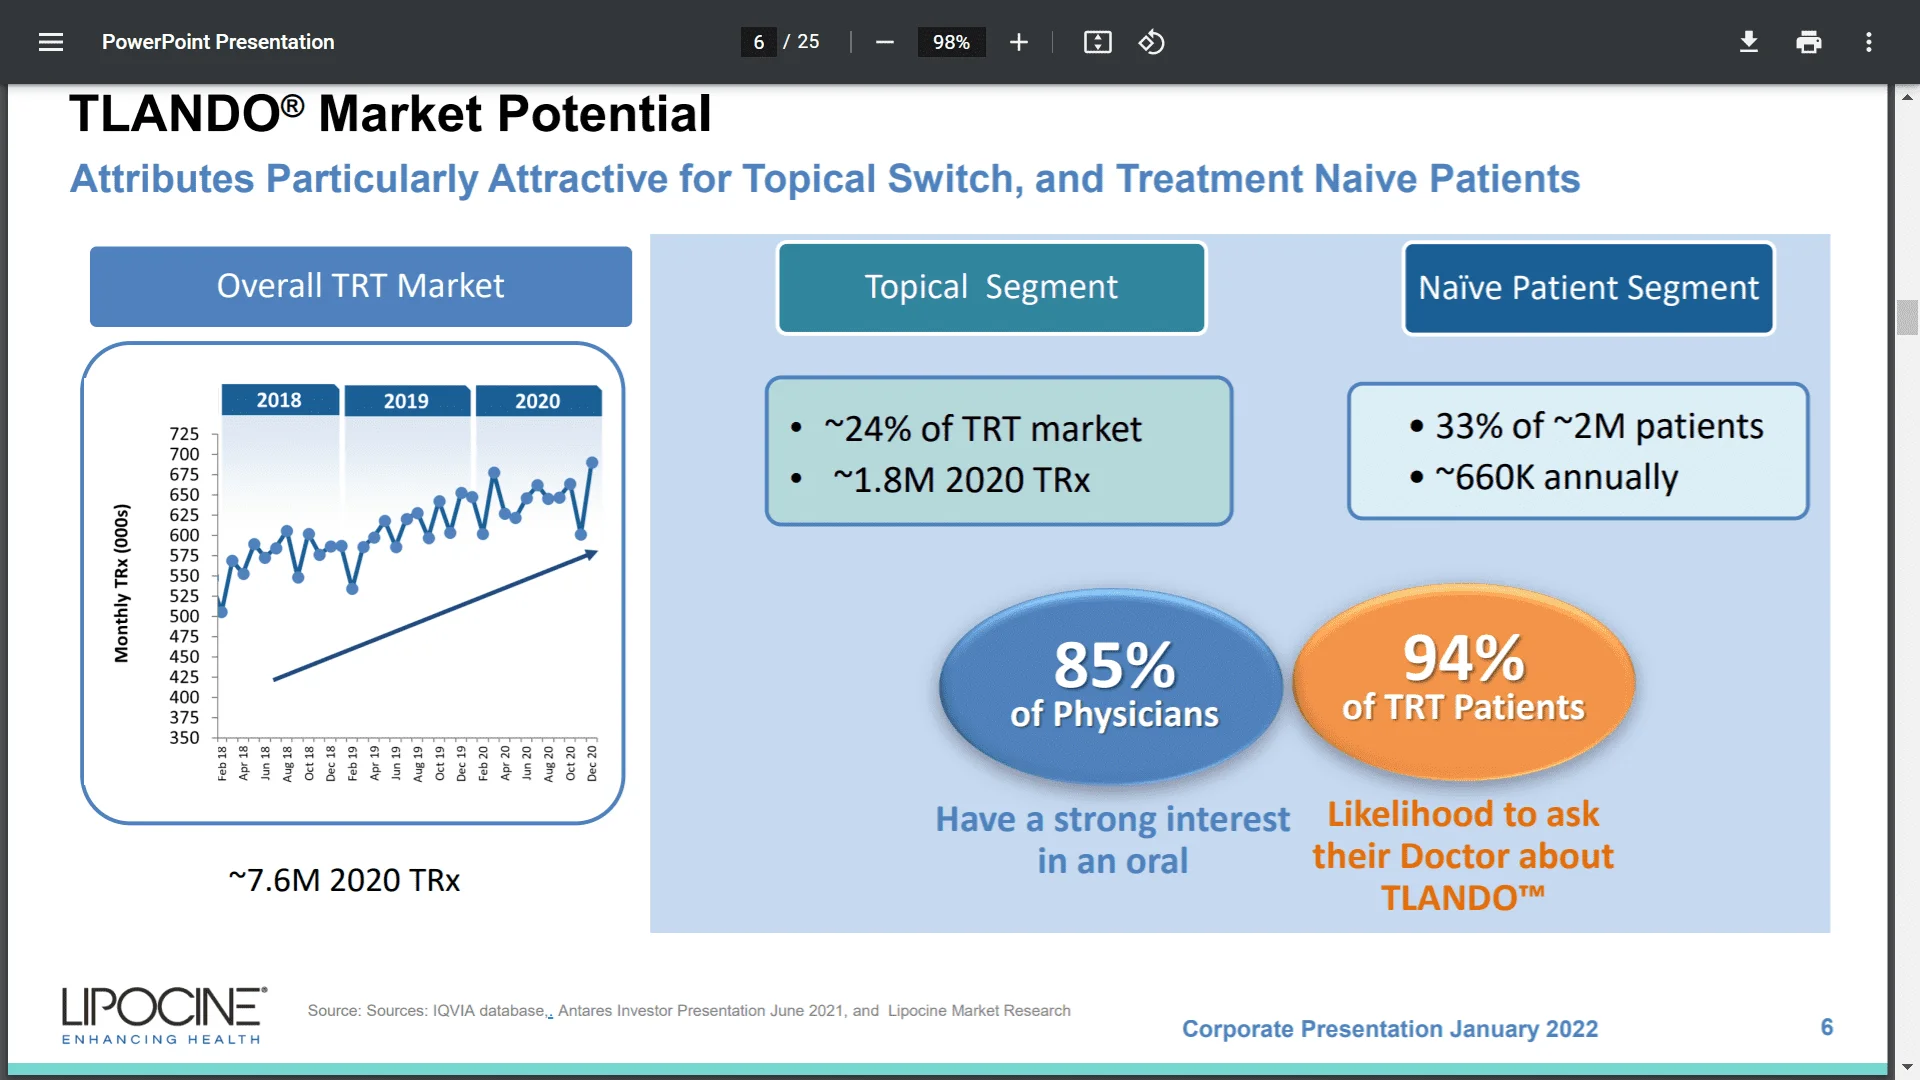Viewport: 1920px width, 1080px height.
Task: Zoom out with the minus icon
Action: pyautogui.click(x=884, y=42)
